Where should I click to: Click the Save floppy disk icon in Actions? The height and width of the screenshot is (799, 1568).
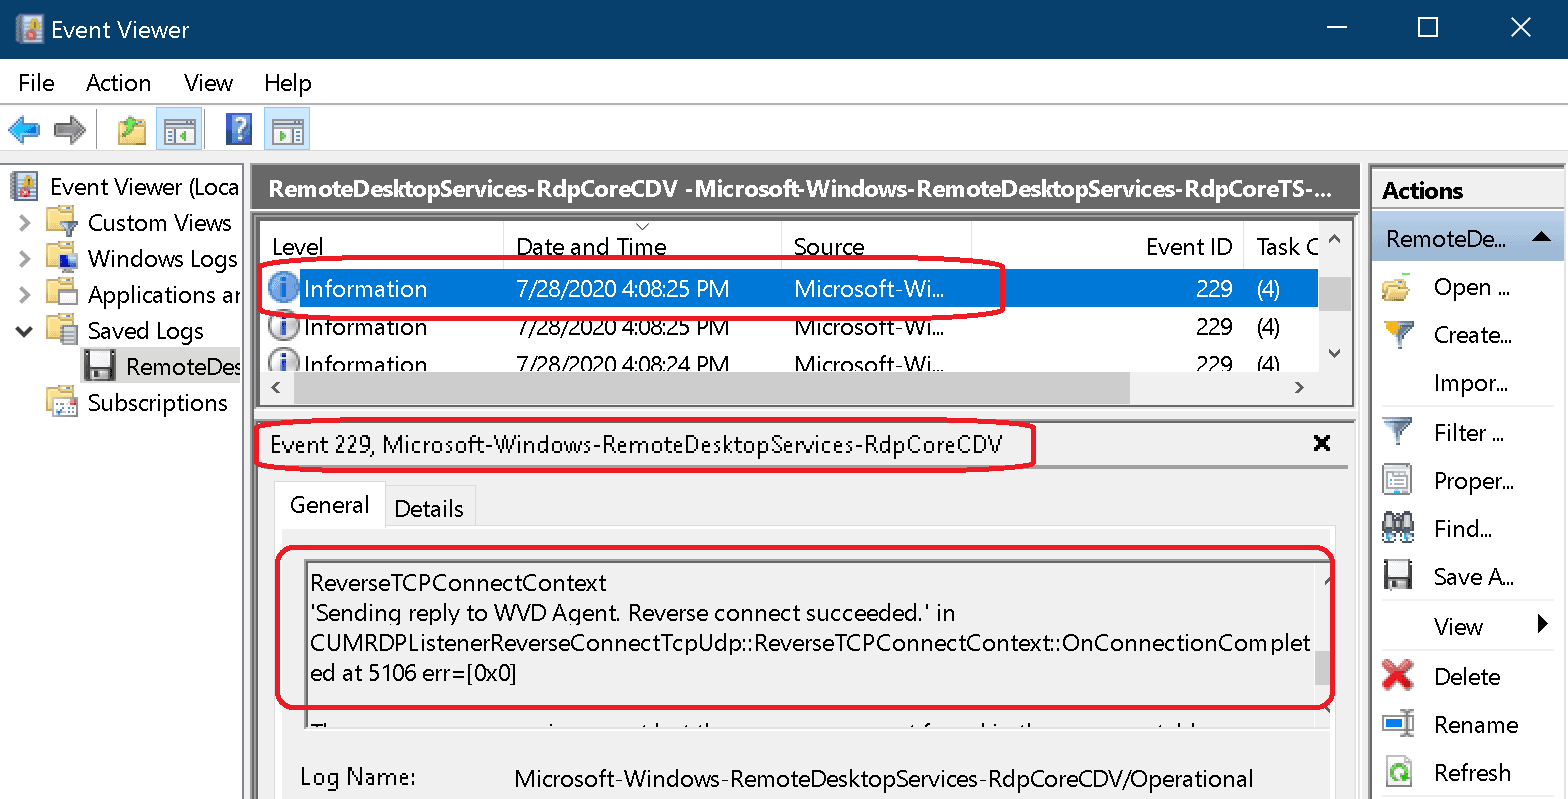pyautogui.click(x=1397, y=576)
